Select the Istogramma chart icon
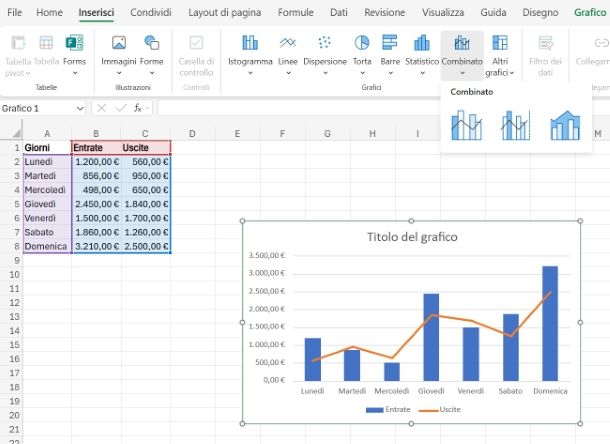Screen dimensions: 610x444 pyautogui.click(x=250, y=43)
